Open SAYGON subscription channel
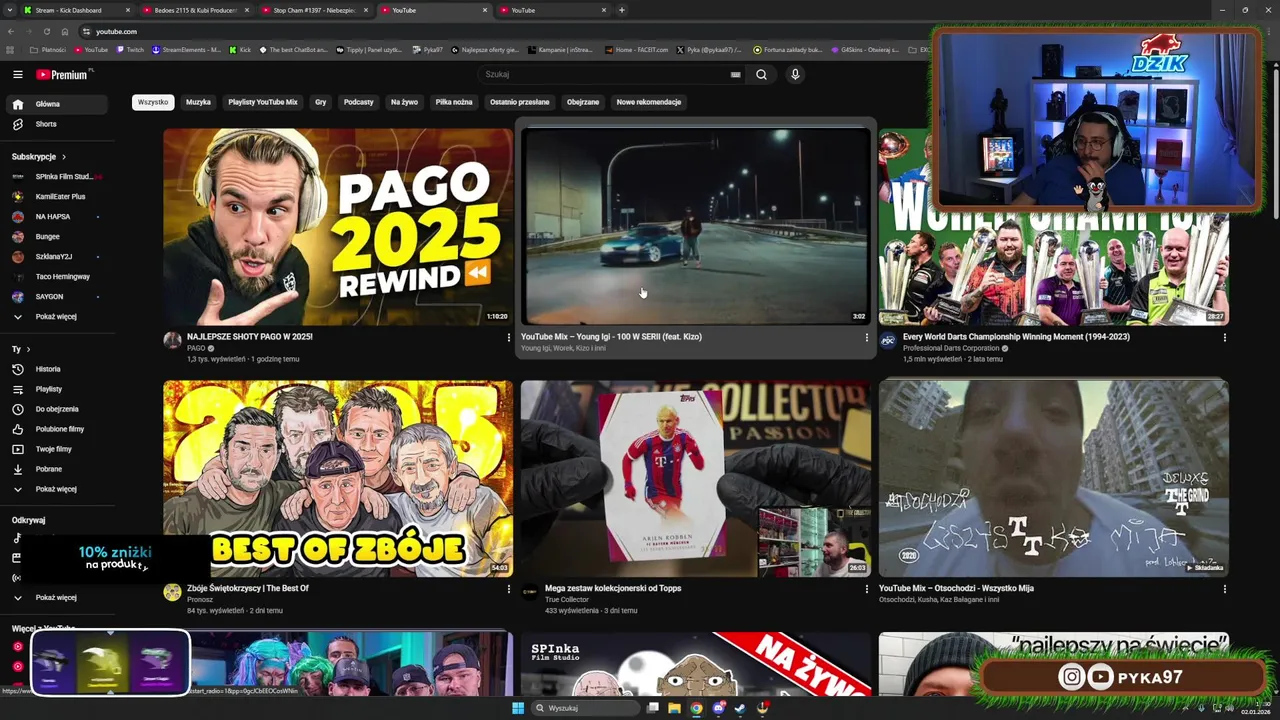The height and width of the screenshot is (720, 1280). click(56, 297)
